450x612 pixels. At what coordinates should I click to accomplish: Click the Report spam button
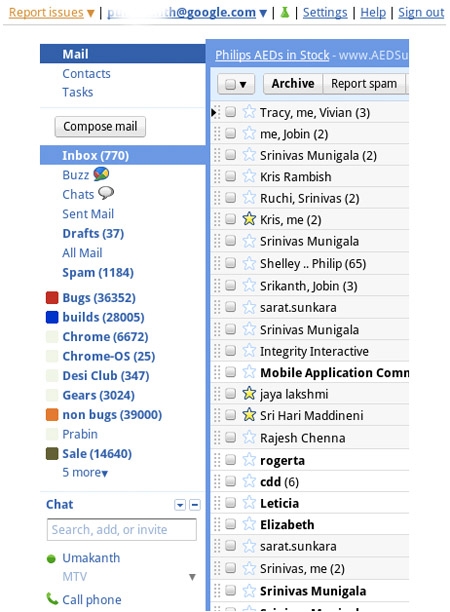click(364, 84)
